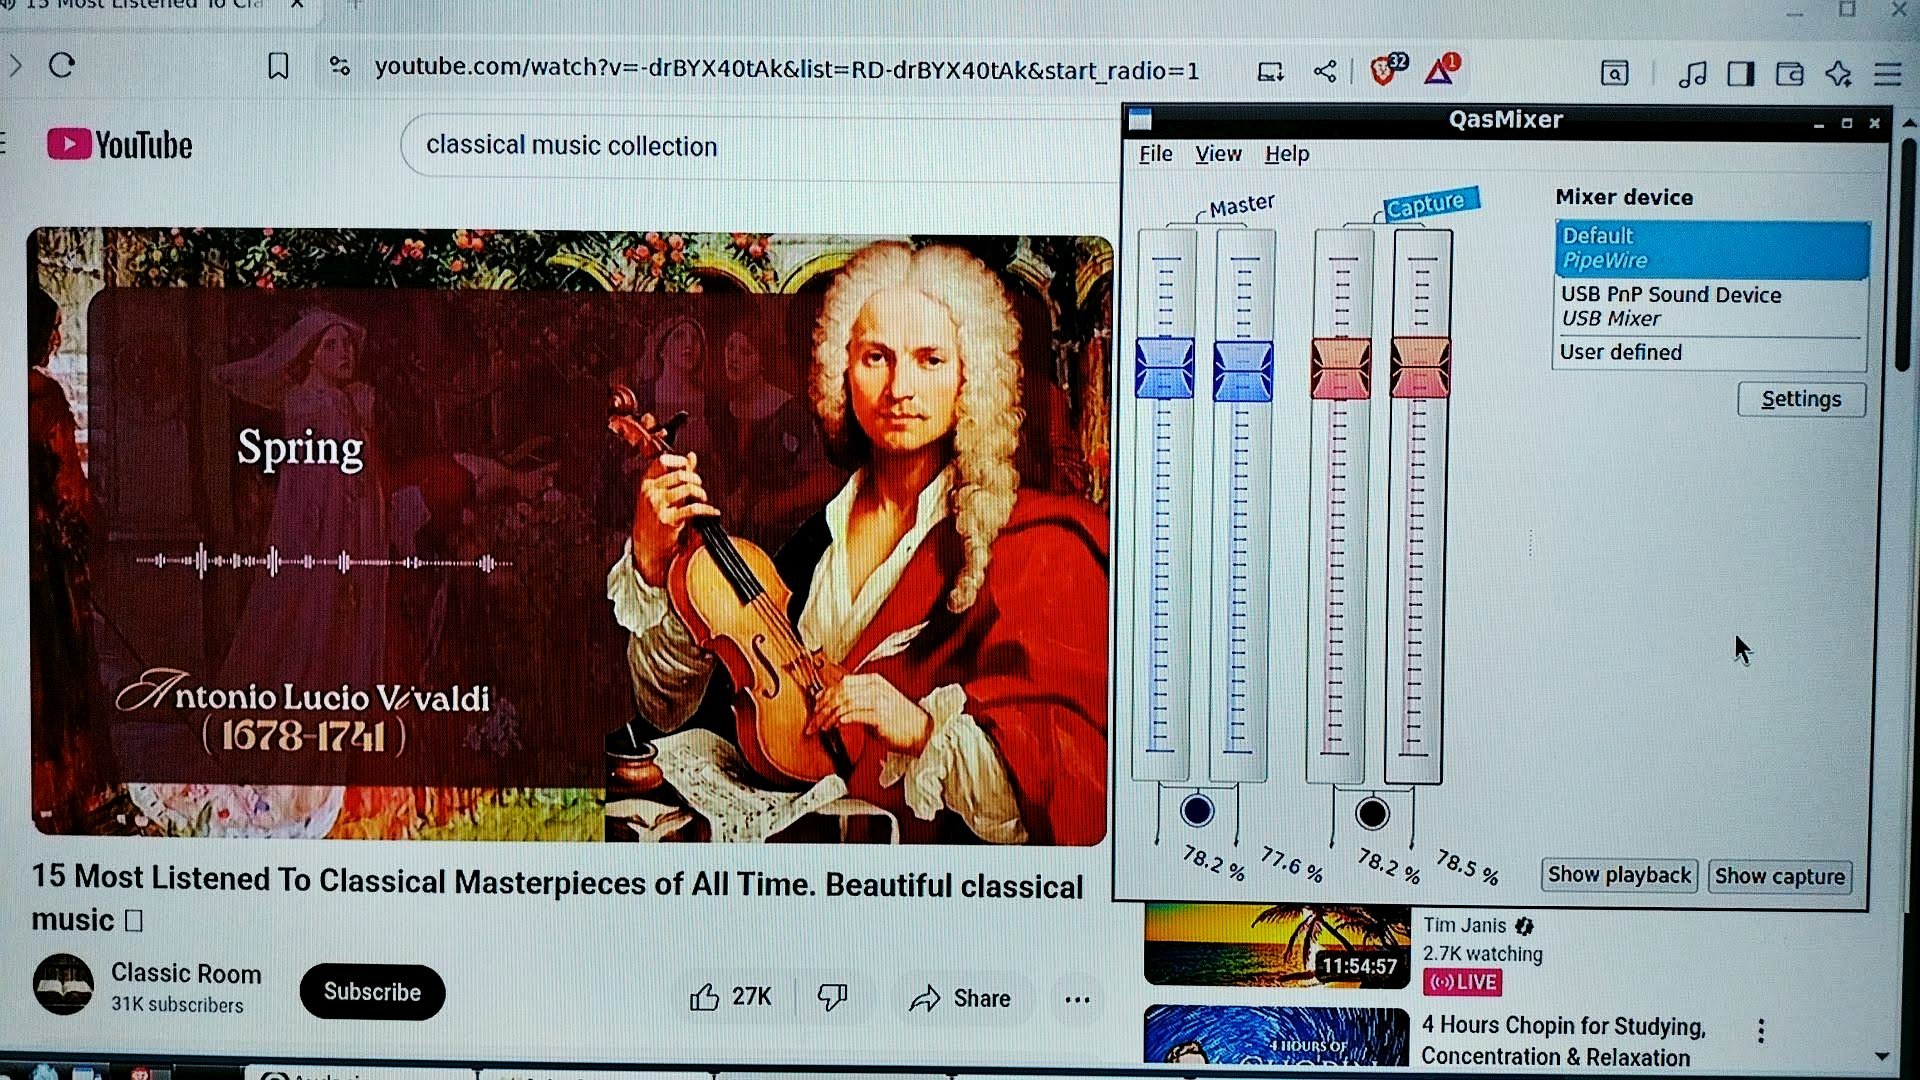
Task: Click Capture left channel slider handle
Action: 1341,368
